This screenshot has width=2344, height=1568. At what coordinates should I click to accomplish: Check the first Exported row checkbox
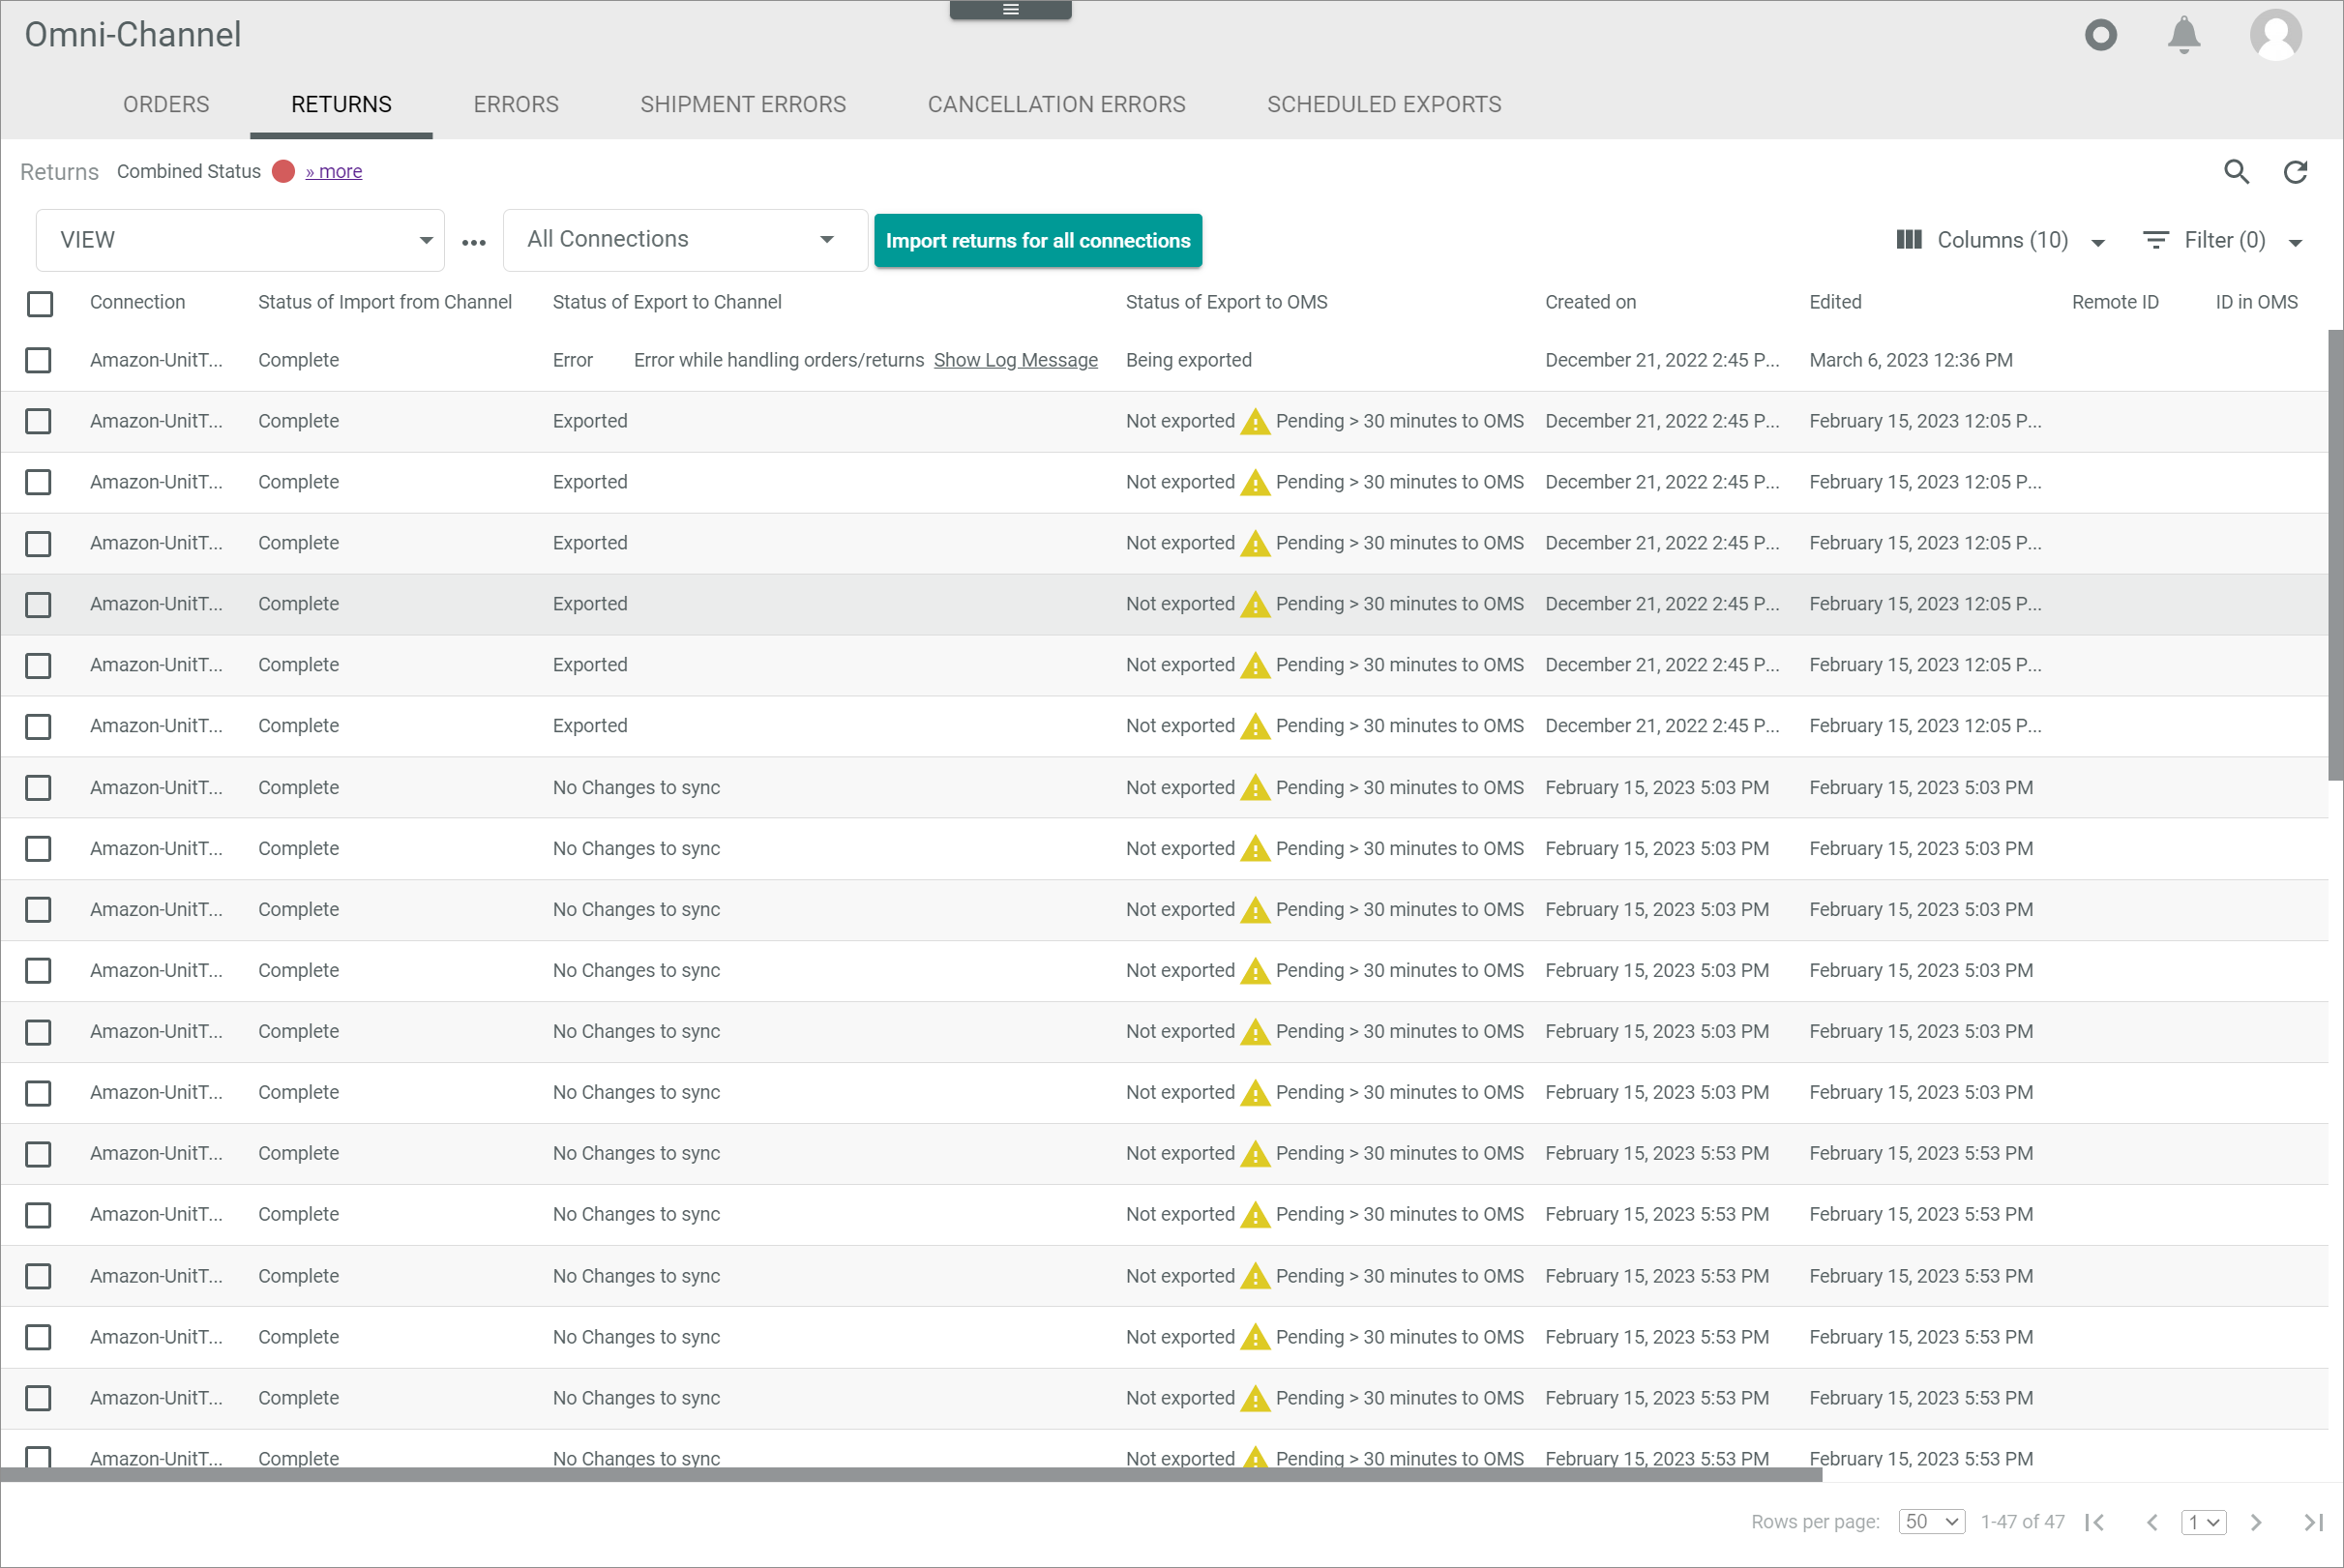click(38, 422)
